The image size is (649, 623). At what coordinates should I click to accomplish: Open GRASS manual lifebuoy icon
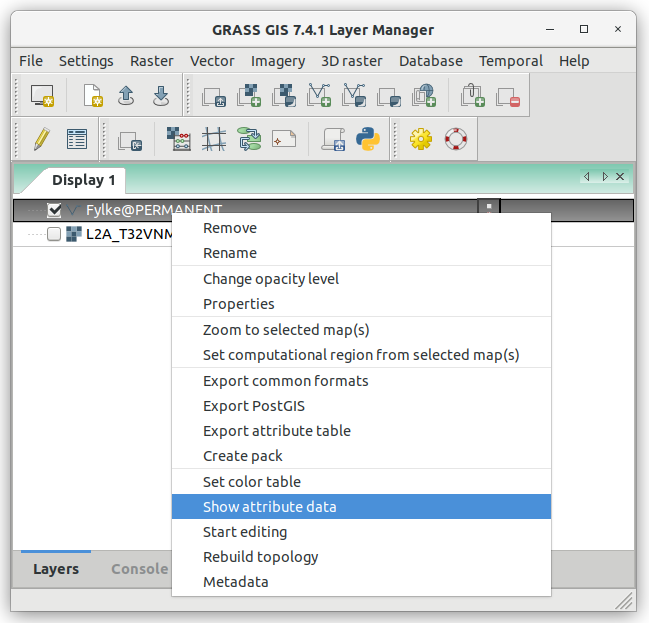pos(456,139)
